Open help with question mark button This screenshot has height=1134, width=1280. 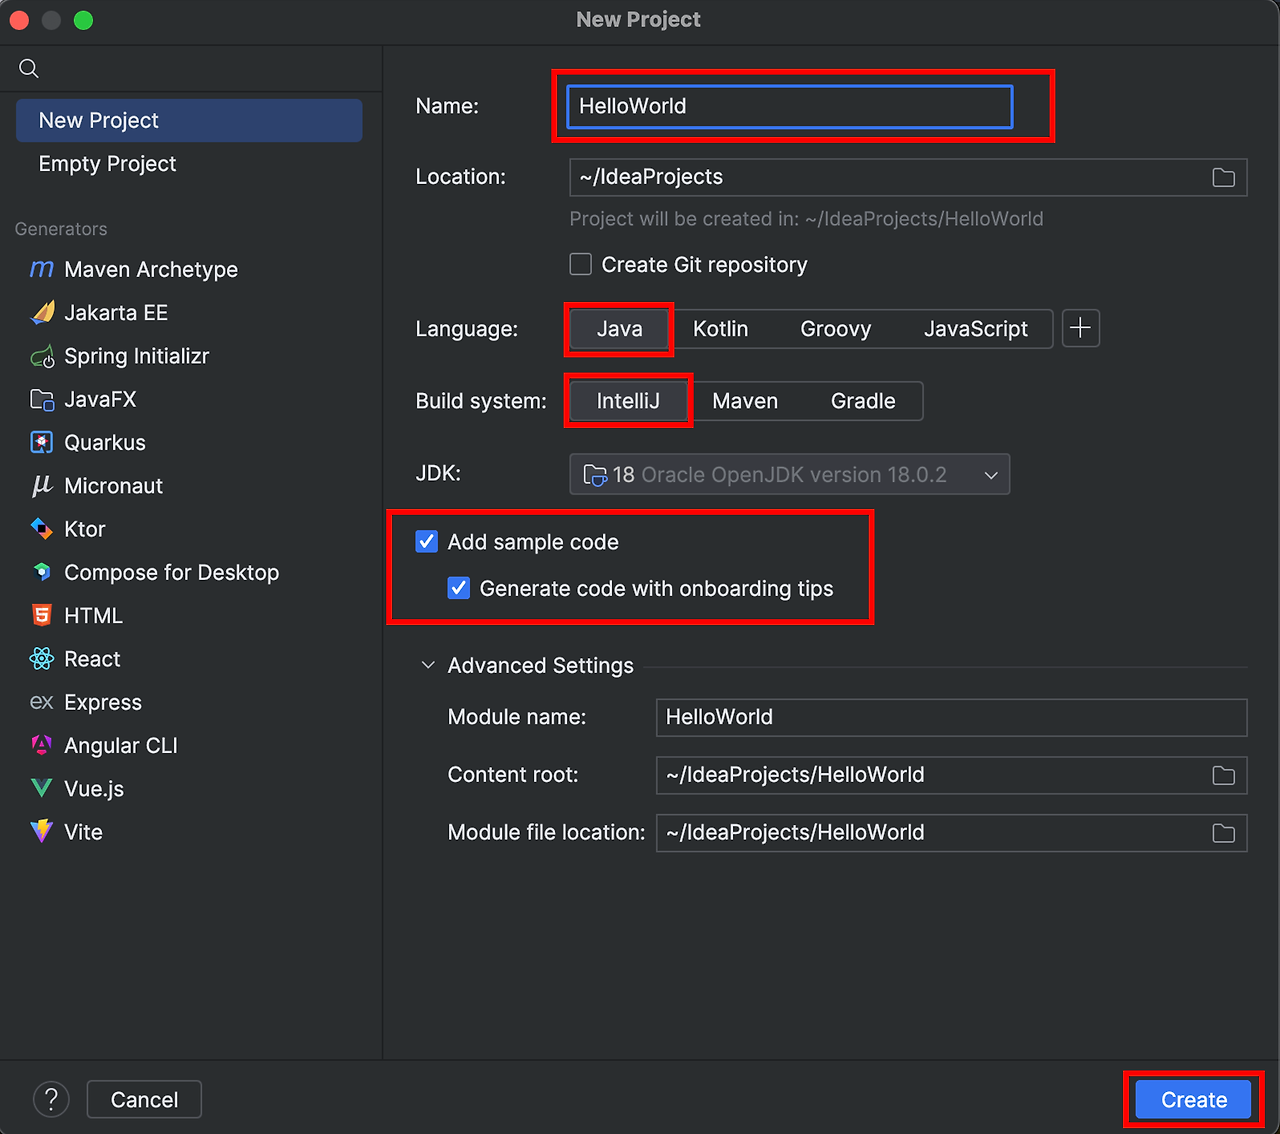[51, 1099]
